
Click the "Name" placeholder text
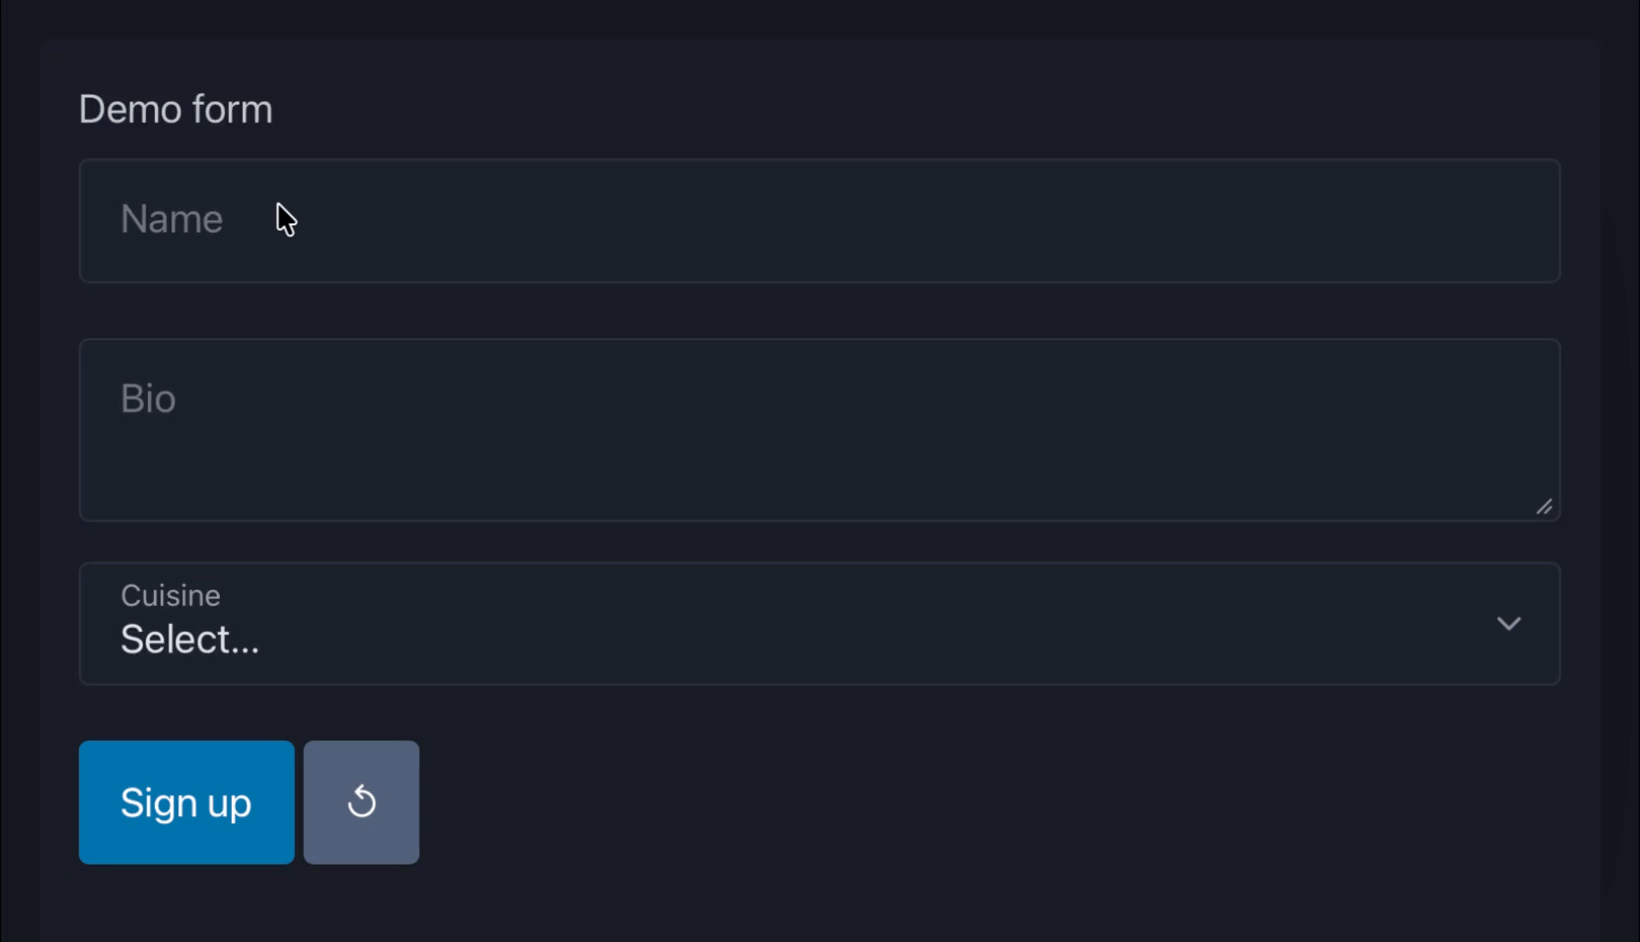click(x=171, y=219)
